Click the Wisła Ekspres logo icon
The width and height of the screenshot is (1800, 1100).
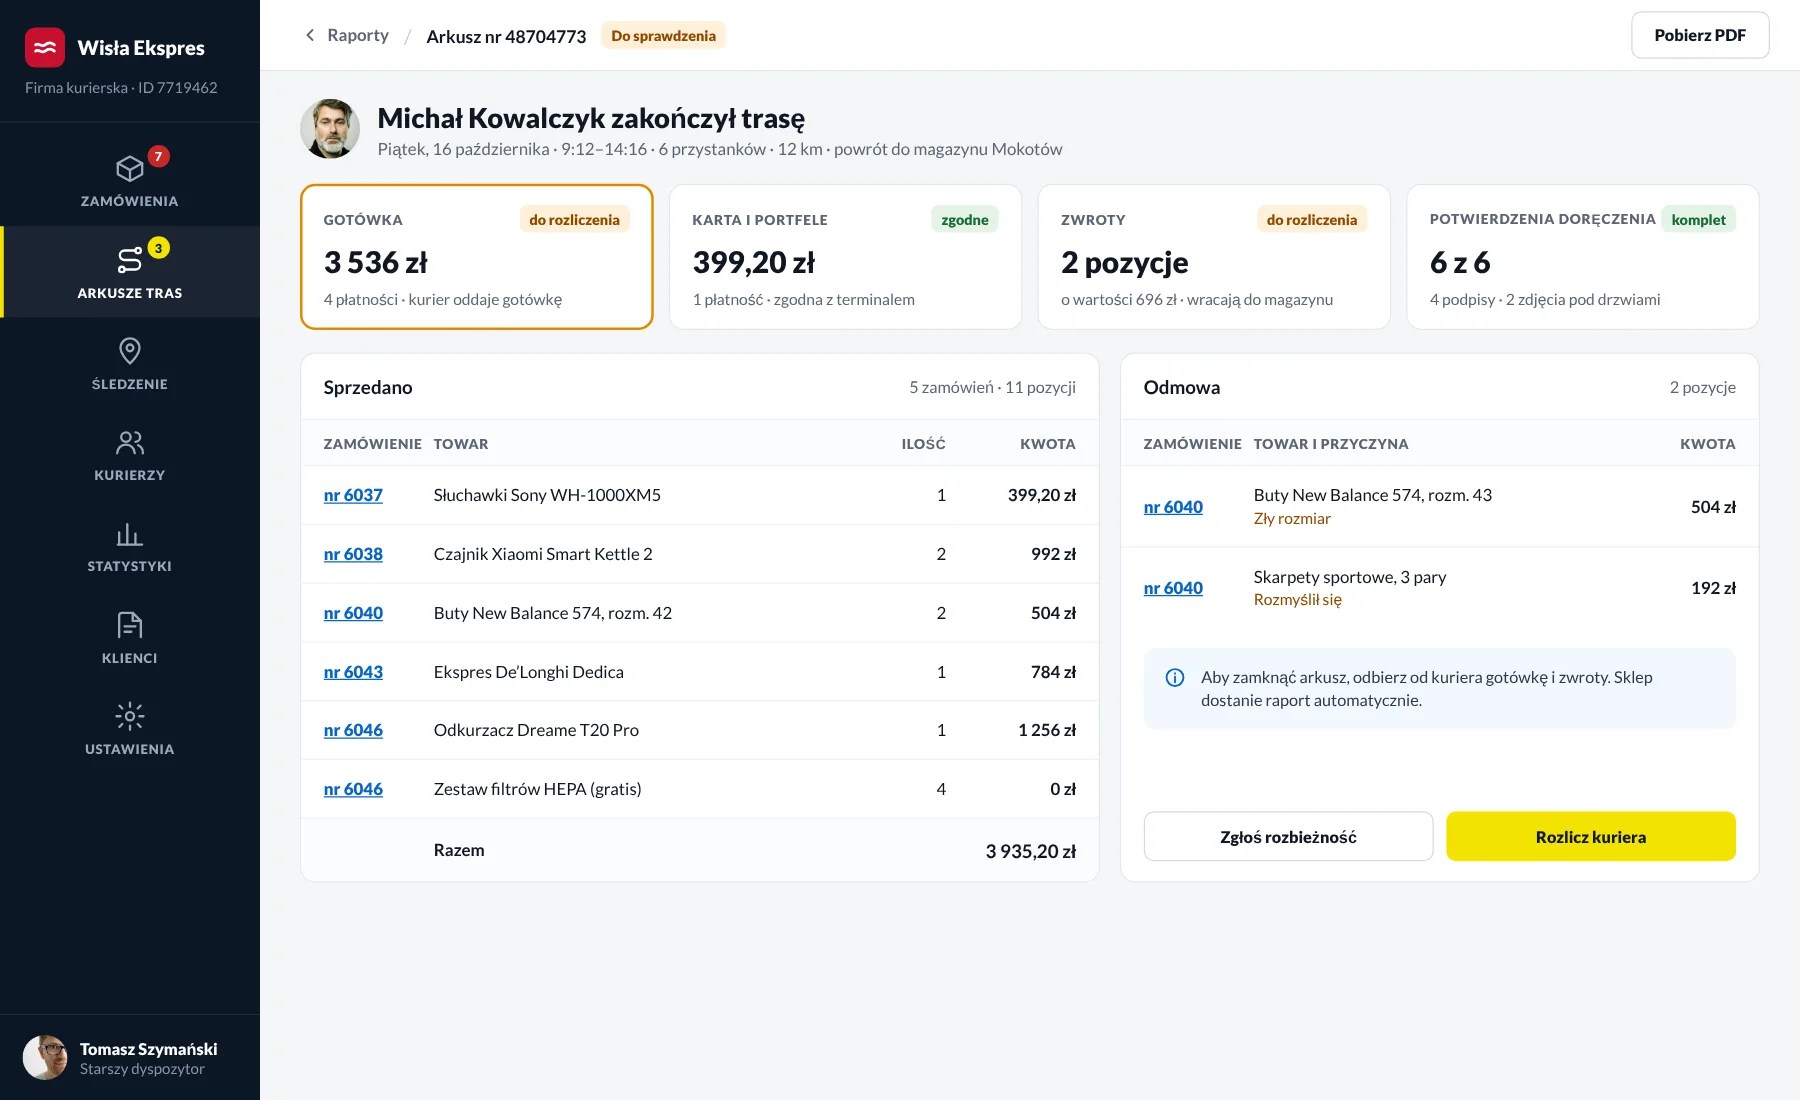click(x=45, y=47)
